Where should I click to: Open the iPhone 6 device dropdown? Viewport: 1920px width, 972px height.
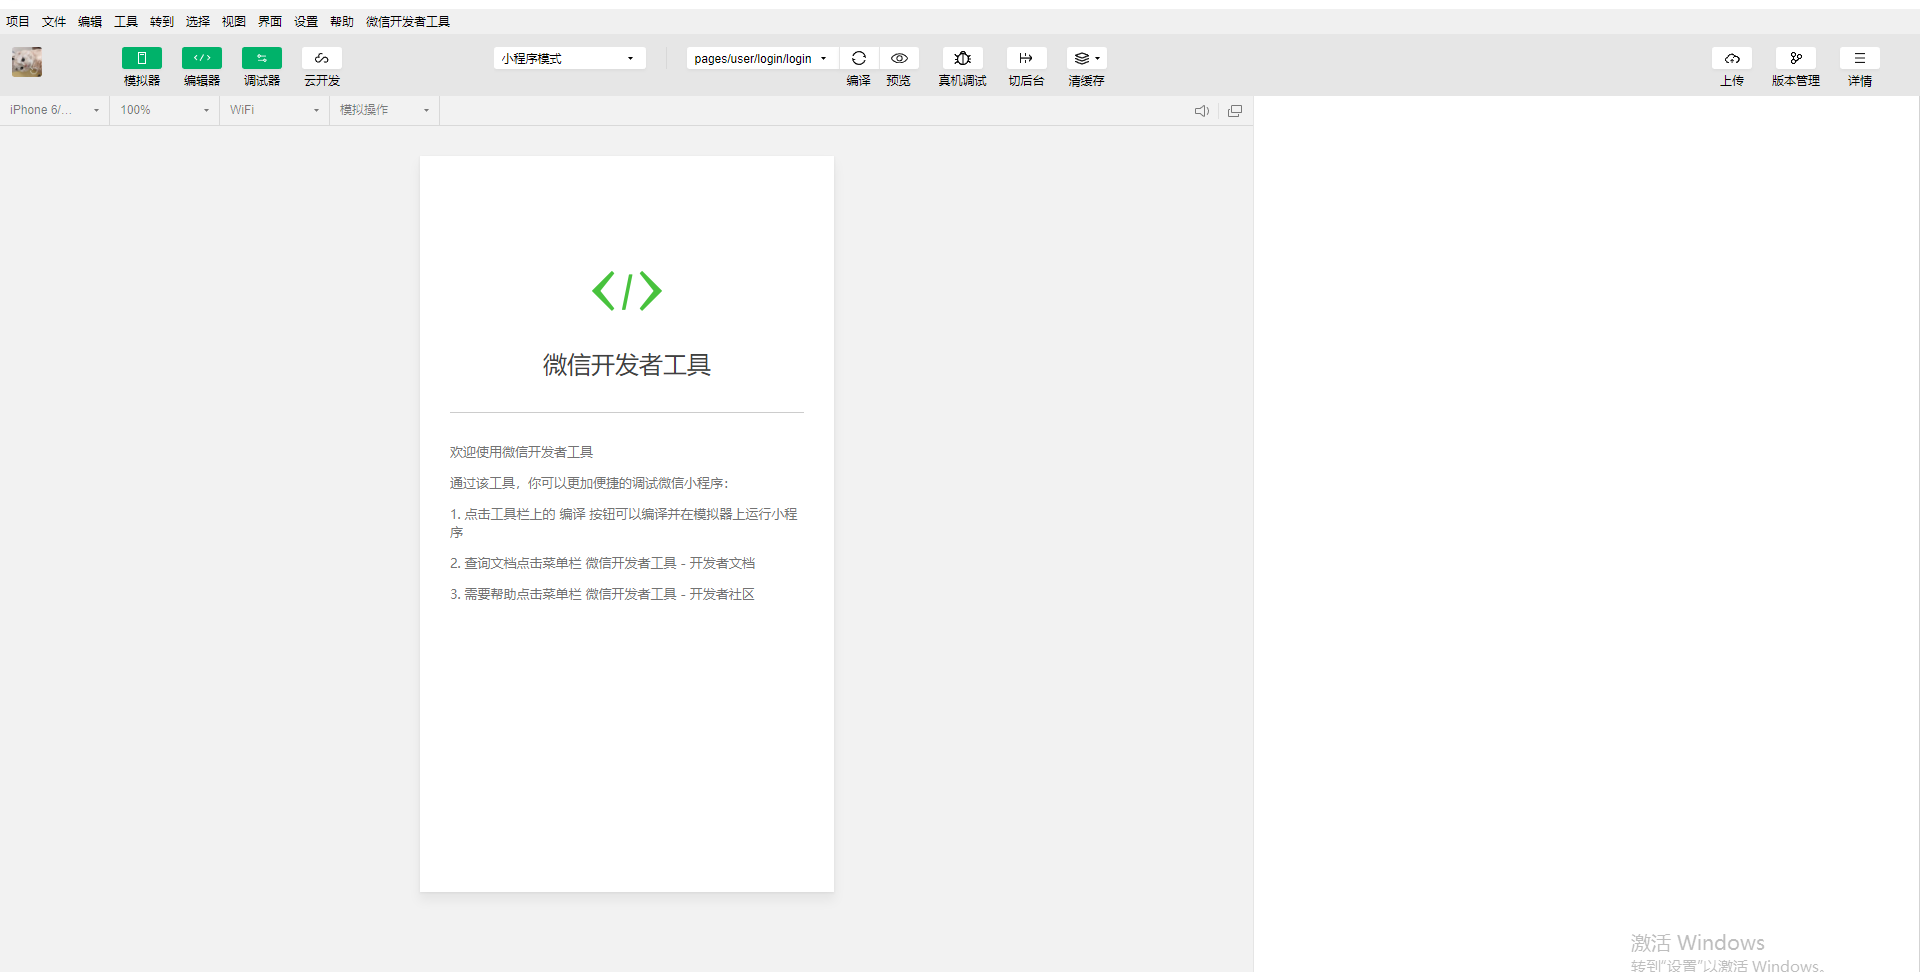click(x=55, y=110)
